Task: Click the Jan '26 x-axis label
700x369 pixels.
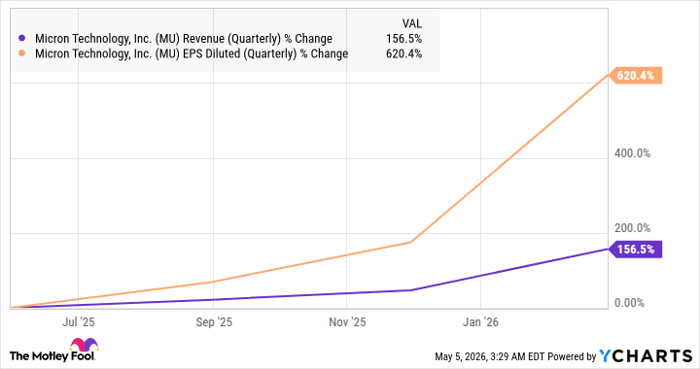Action: click(x=480, y=322)
